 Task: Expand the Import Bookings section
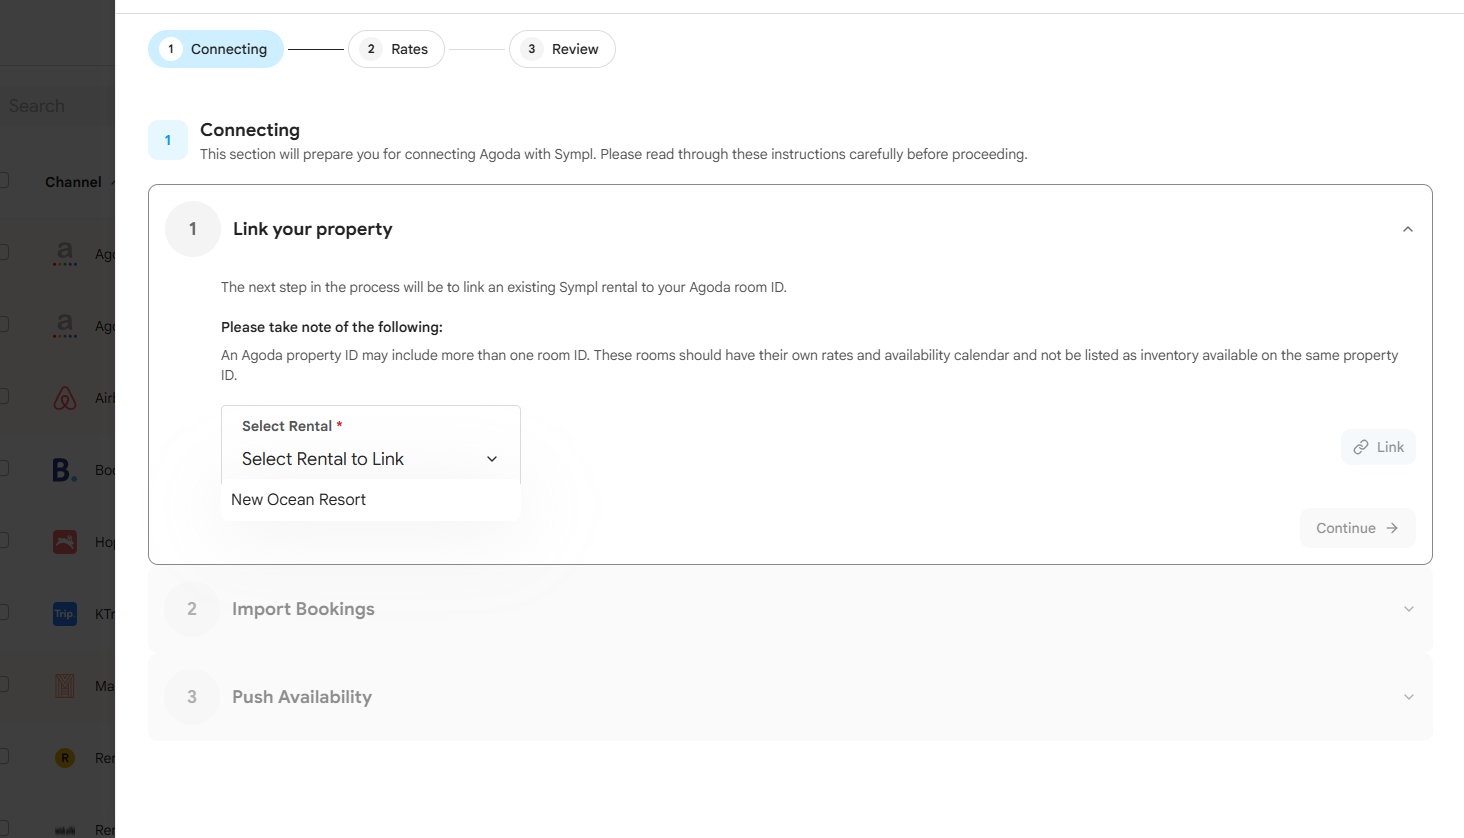(1408, 609)
